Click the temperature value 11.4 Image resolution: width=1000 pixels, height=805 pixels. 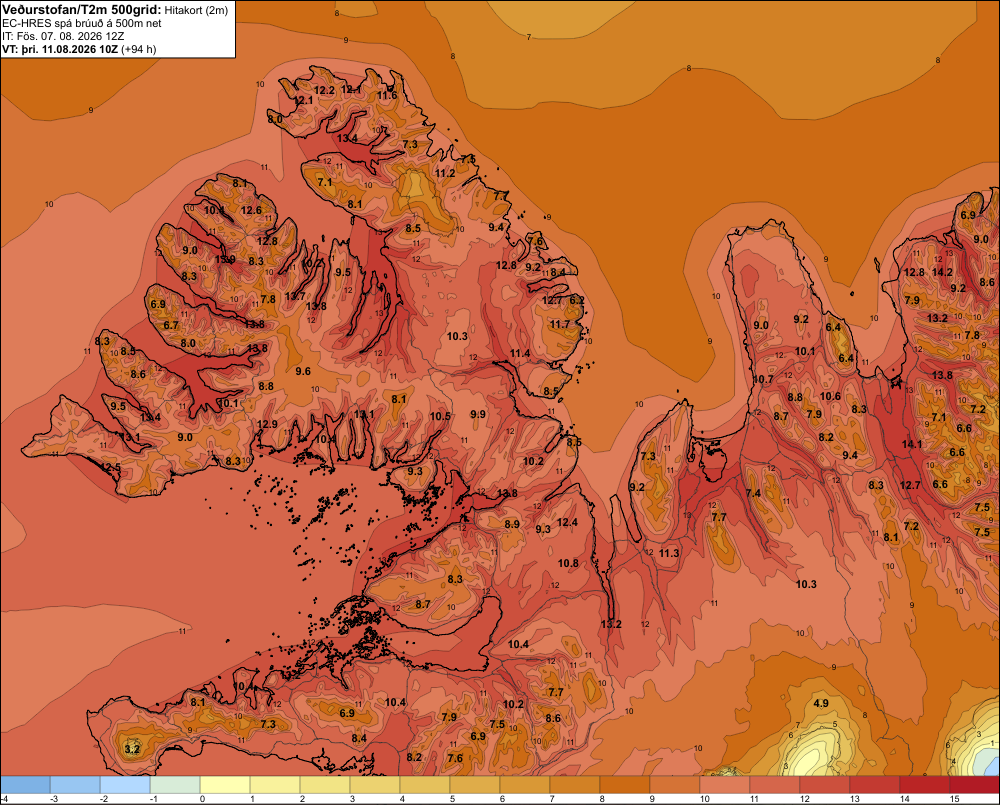pos(520,353)
